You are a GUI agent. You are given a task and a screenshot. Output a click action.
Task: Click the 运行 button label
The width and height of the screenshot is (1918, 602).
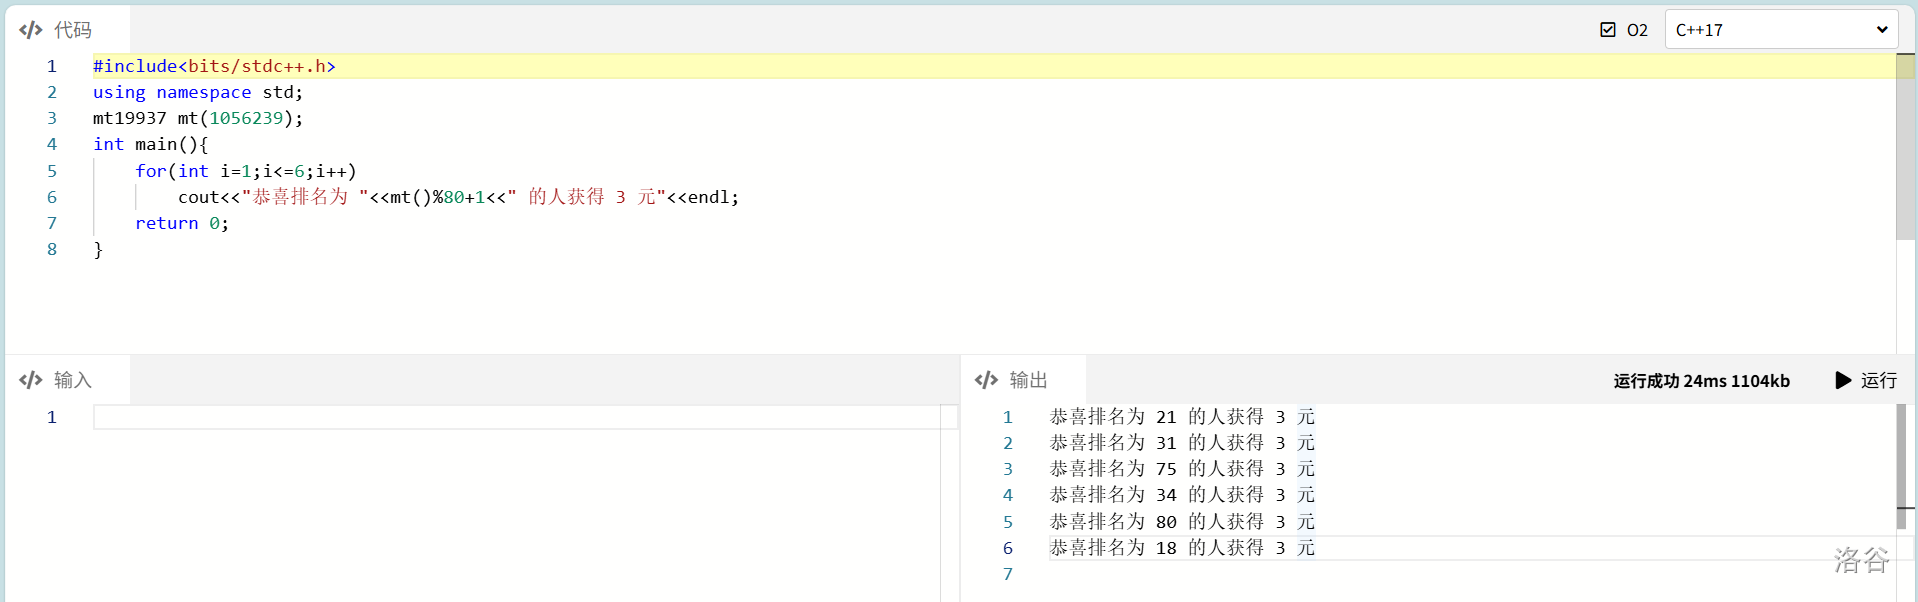click(x=1878, y=380)
